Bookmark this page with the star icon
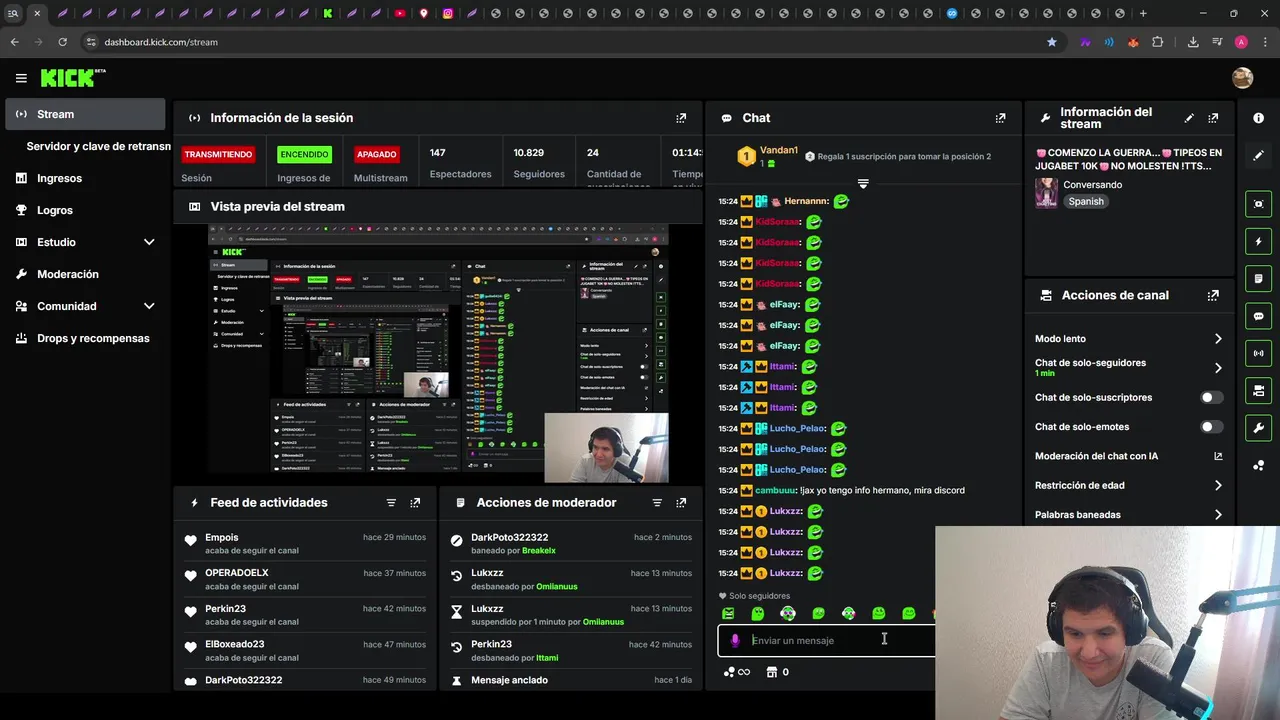Viewport: 1280px width, 720px height. click(x=1051, y=42)
